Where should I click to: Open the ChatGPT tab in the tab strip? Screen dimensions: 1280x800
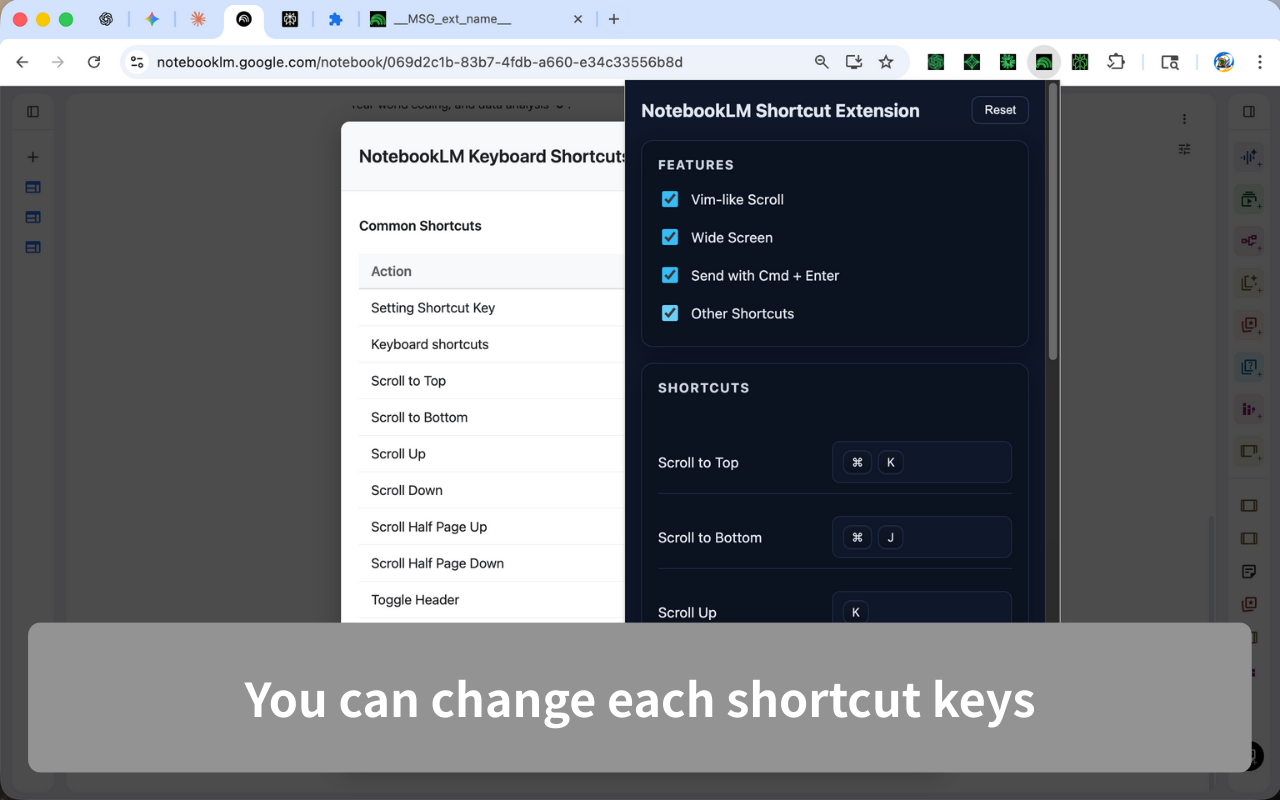coord(106,19)
